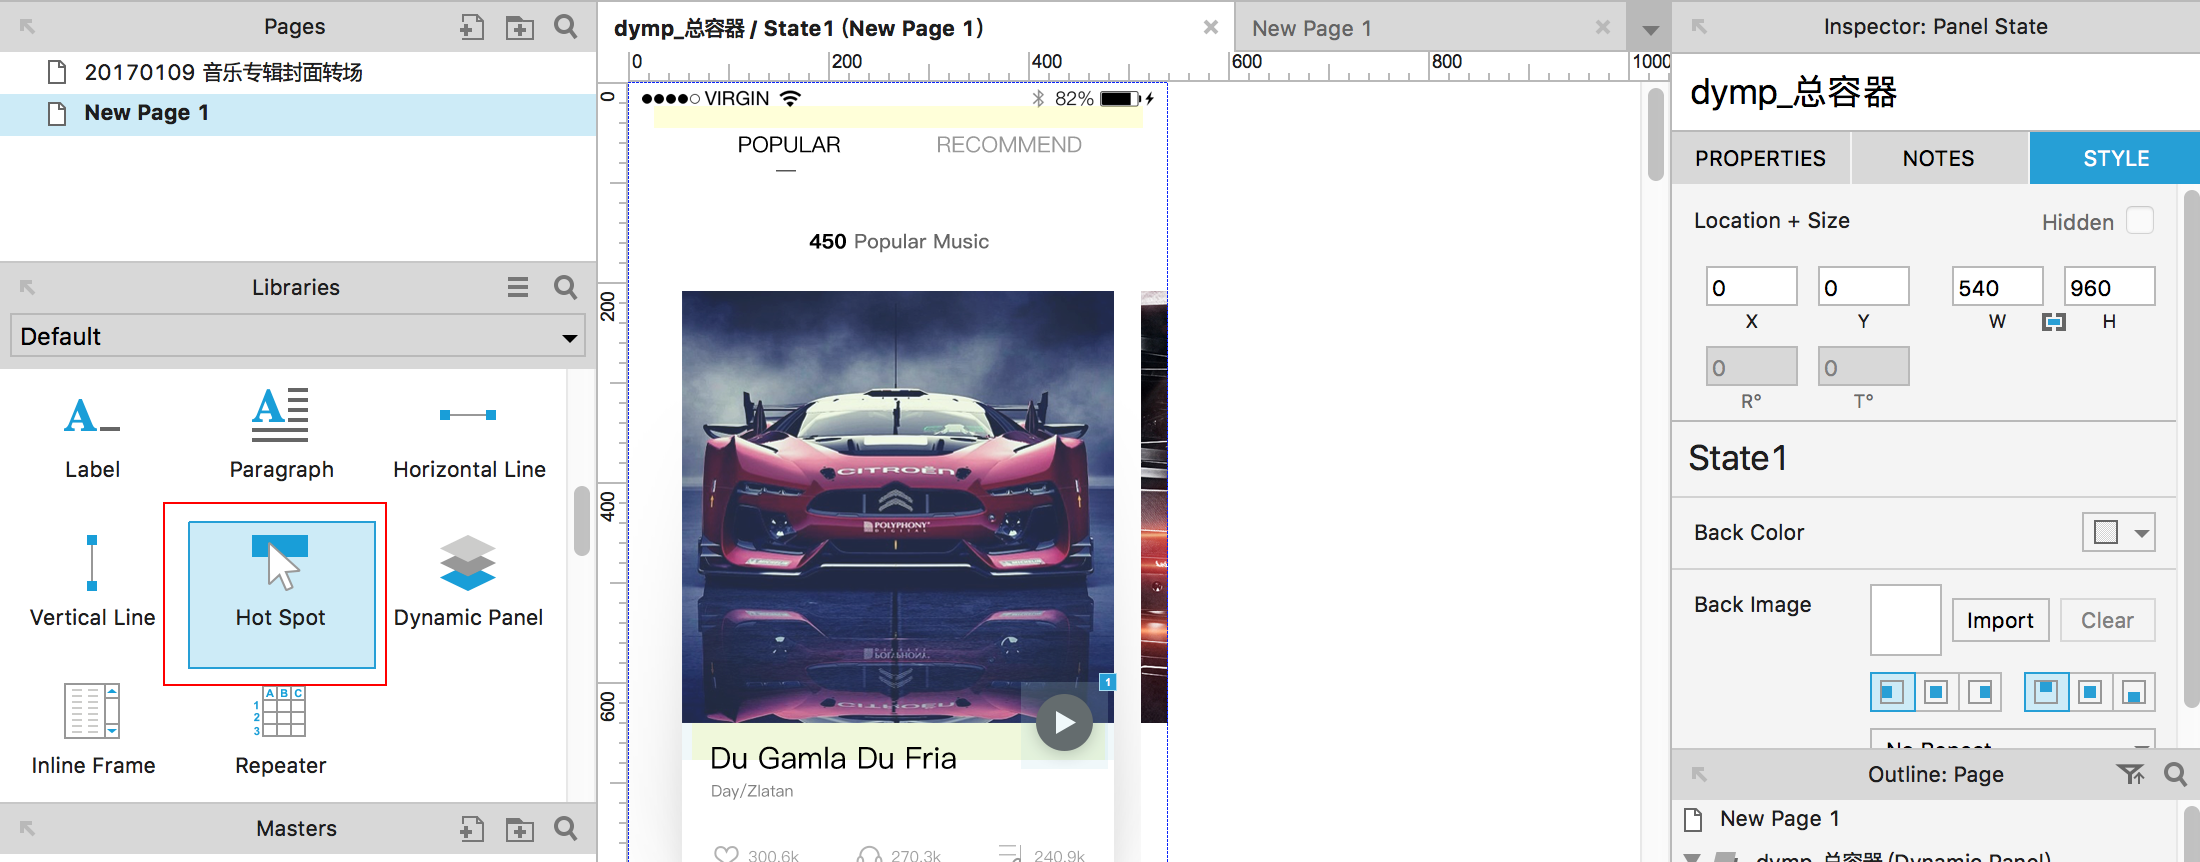Click the width W input field
The width and height of the screenshot is (2200, 862).
[1998, 287]
